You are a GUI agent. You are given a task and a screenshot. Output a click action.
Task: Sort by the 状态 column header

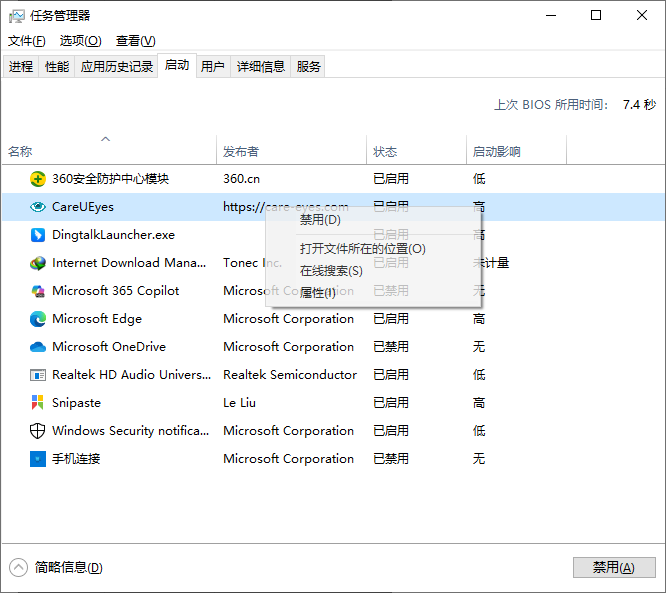click(x=416, y=150)
